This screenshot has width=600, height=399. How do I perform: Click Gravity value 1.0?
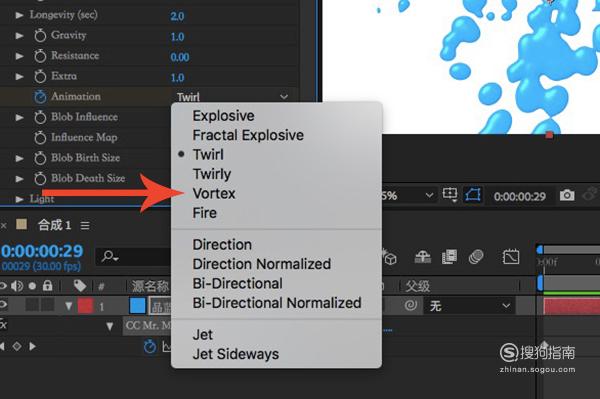click(177, 37)
